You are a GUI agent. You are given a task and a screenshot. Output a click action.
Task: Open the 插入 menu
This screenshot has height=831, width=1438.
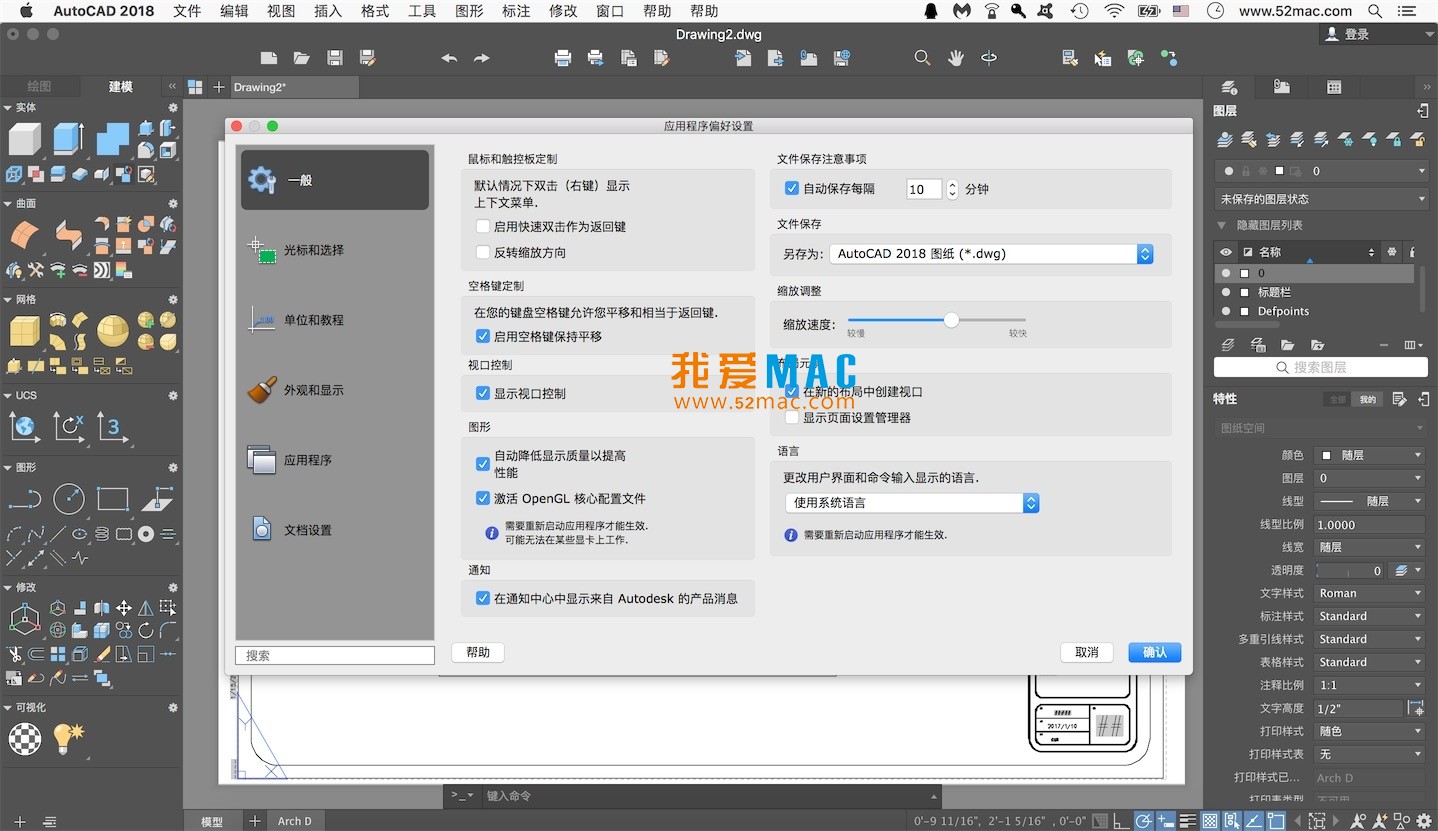click(328, 11)
